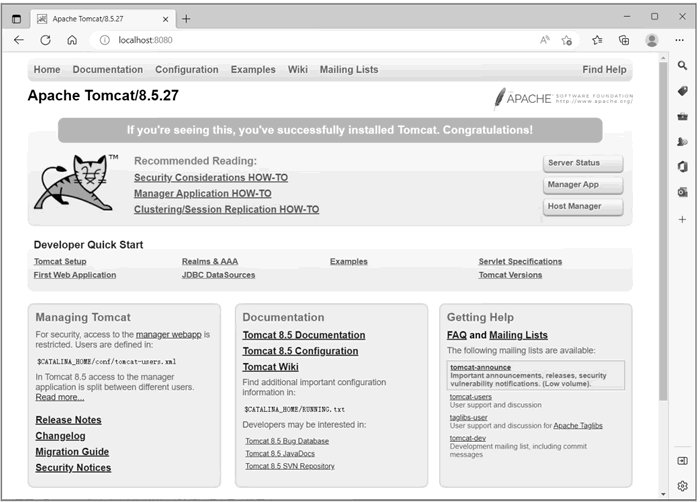
Task: Open the site information icon beside localhost:8080
Action: [104, 40]
